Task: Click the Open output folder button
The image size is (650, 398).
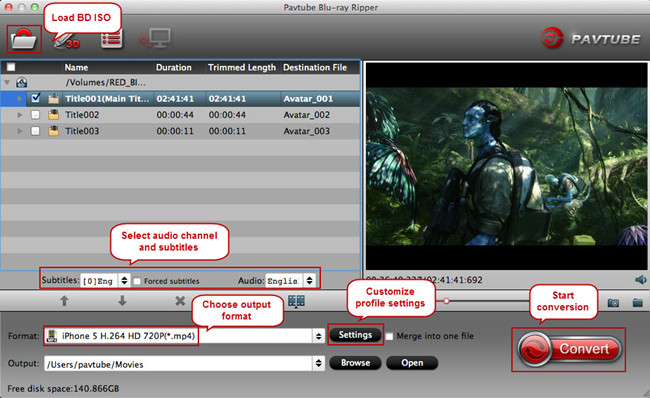Action: 412,363
